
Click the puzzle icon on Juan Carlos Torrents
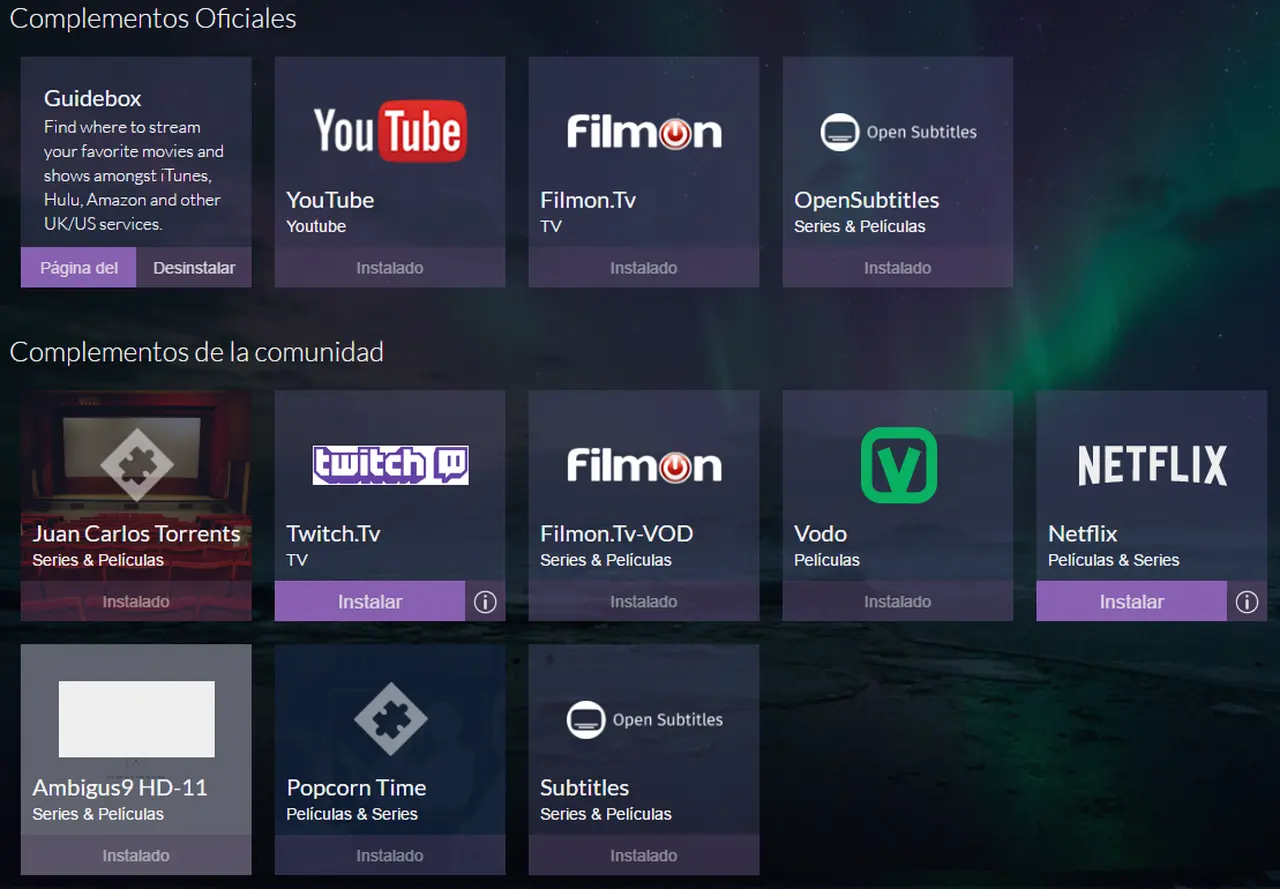[x=136, y=465]
